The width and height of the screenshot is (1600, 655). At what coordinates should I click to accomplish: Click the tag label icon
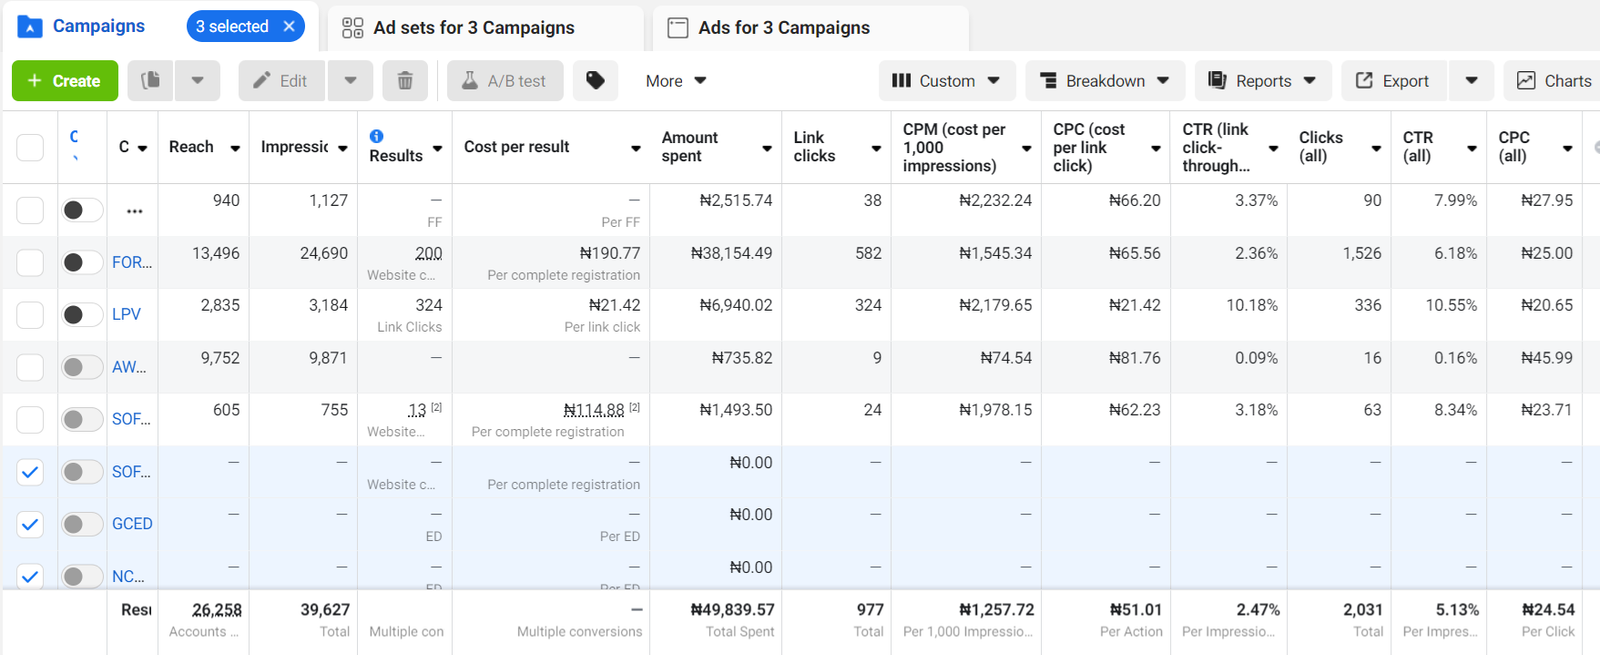click(595, 81)
